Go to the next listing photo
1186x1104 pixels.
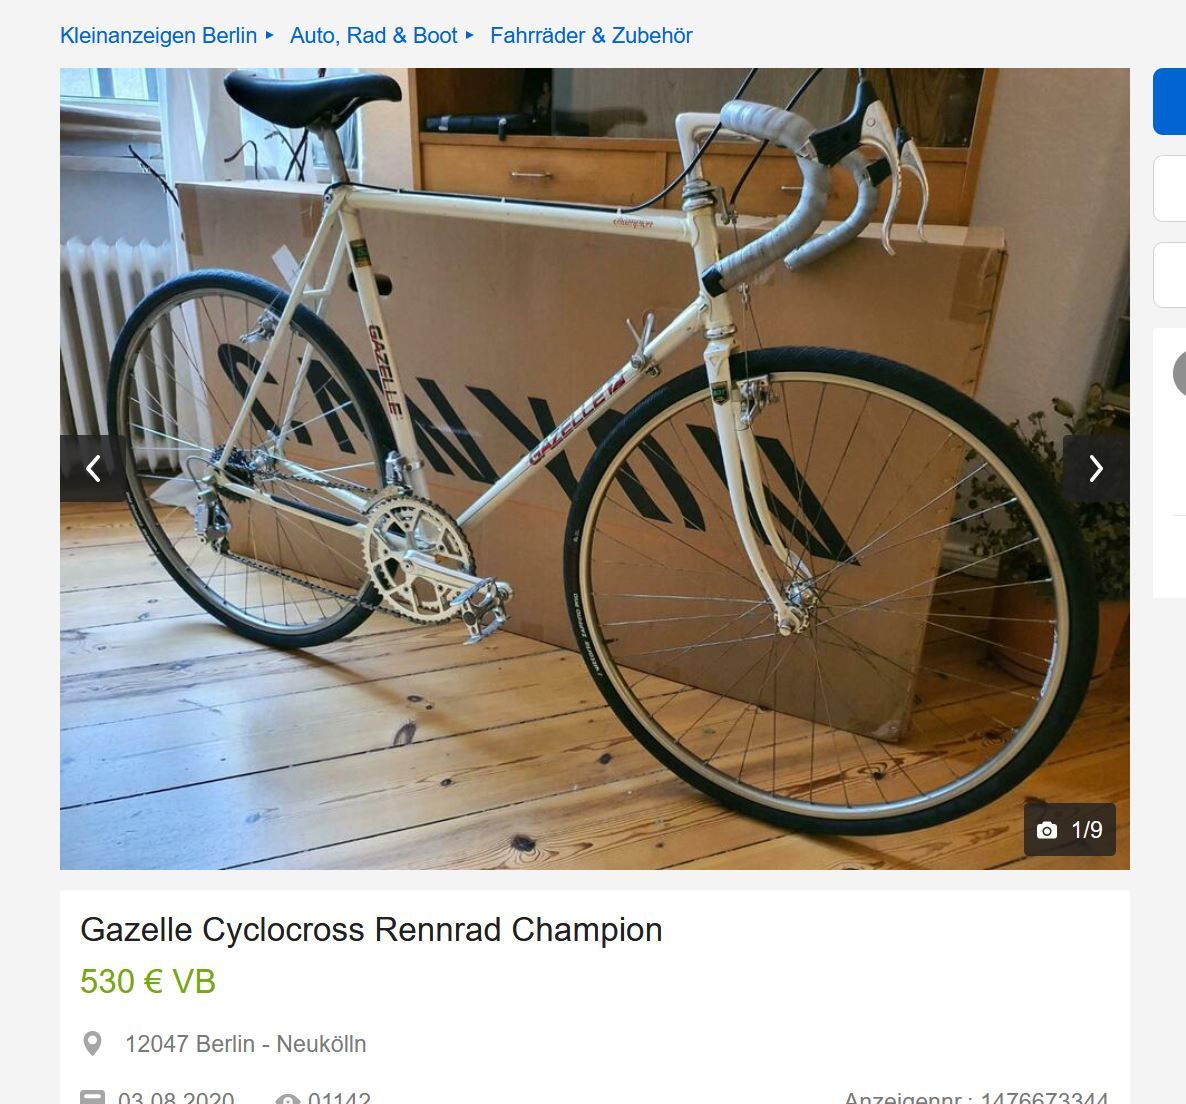pyautogui.click(x=1096, y=468)
